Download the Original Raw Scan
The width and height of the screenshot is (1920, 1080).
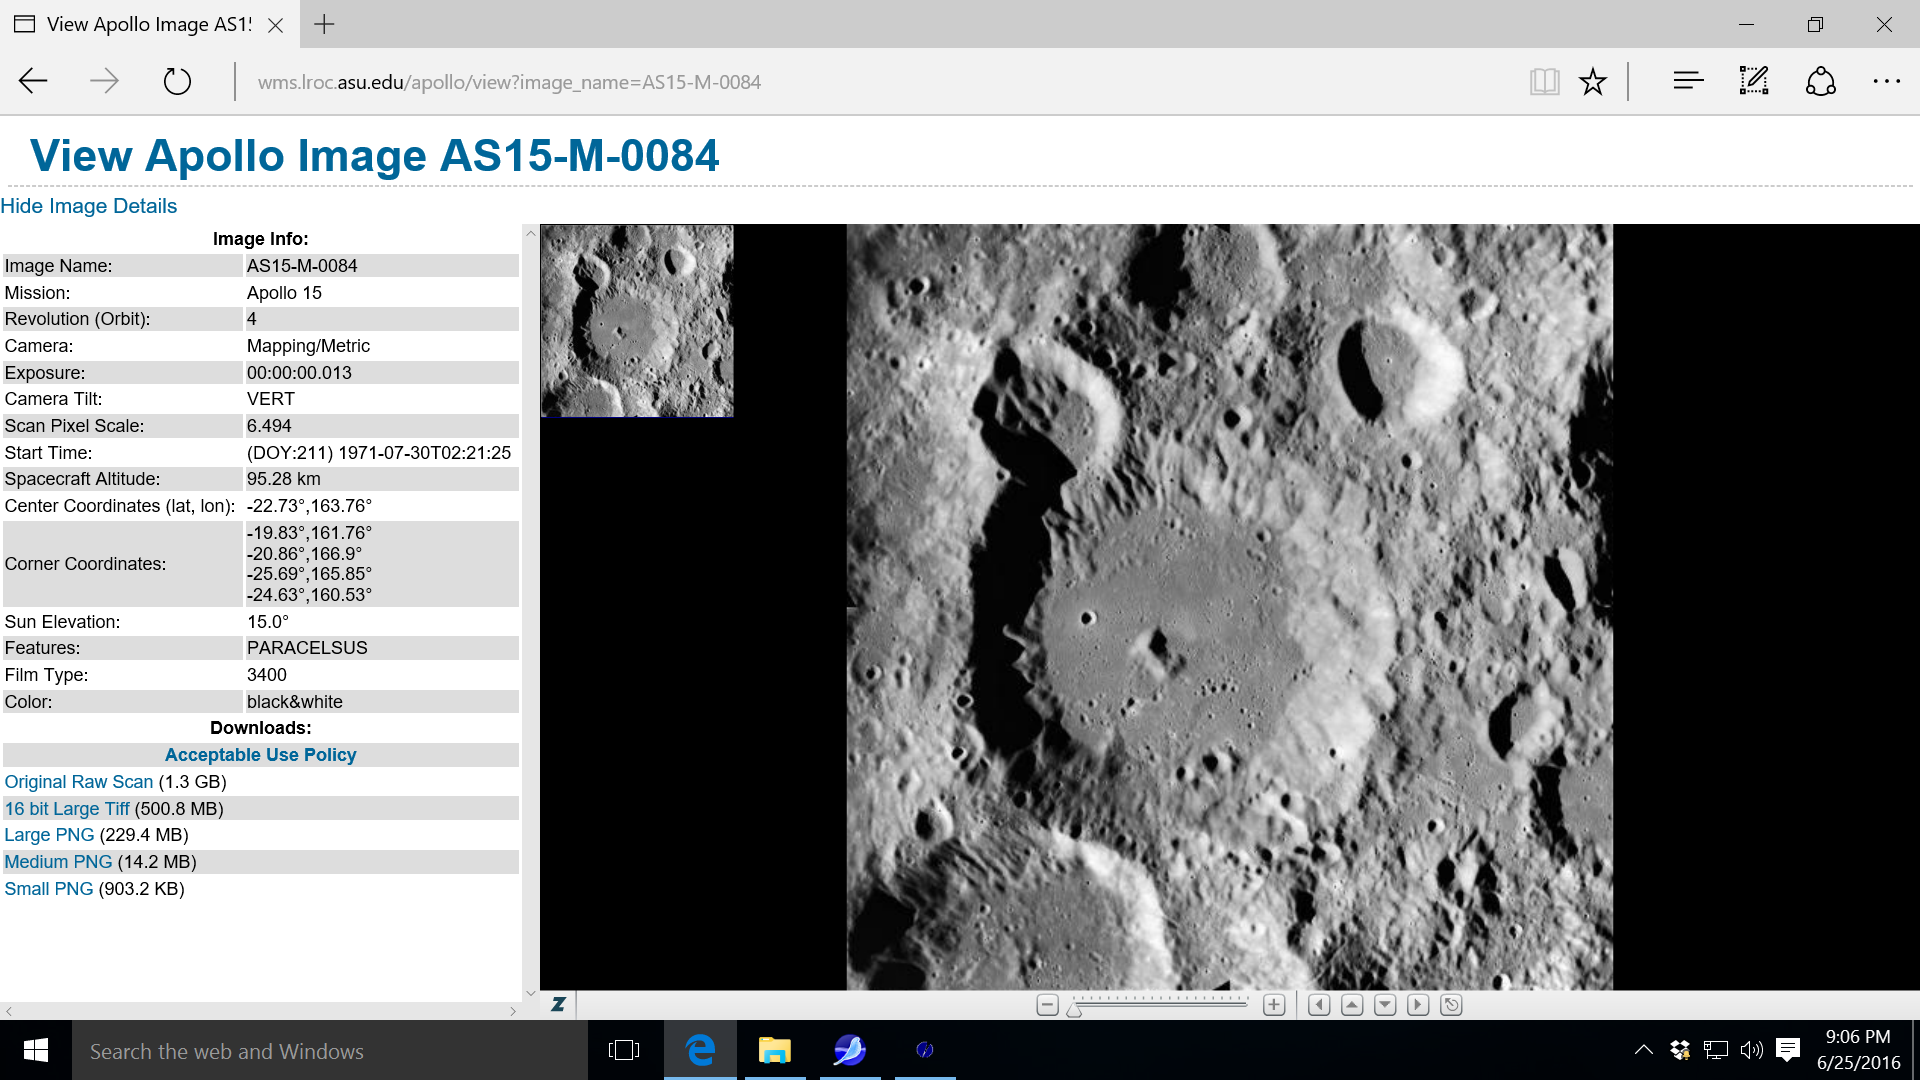(79, 782)
